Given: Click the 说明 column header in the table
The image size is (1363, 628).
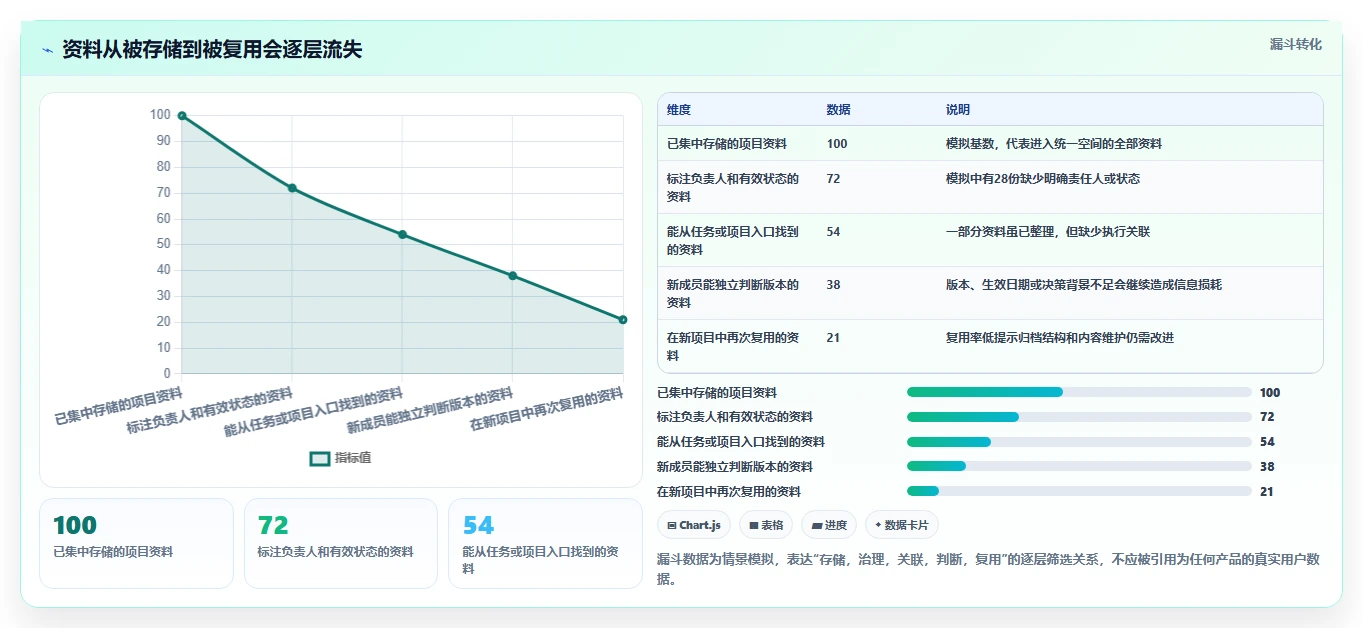Looking at the screenshot, I should coord(958,110).
